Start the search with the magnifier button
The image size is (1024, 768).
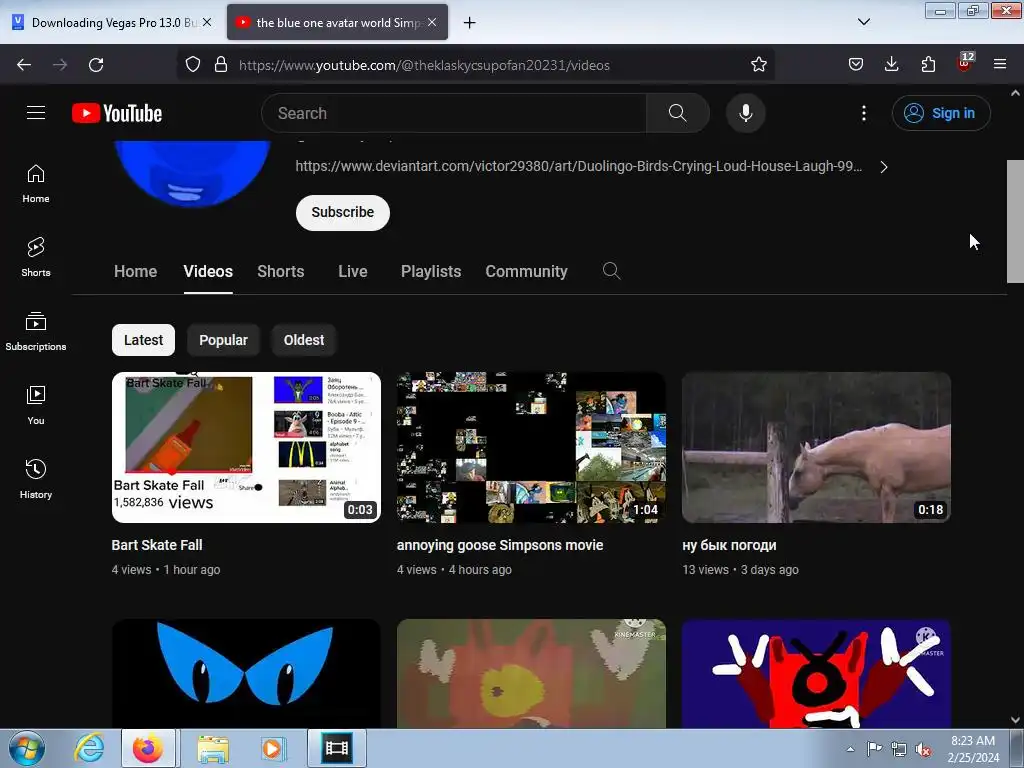pyautogui.click(x=677, y=113)
